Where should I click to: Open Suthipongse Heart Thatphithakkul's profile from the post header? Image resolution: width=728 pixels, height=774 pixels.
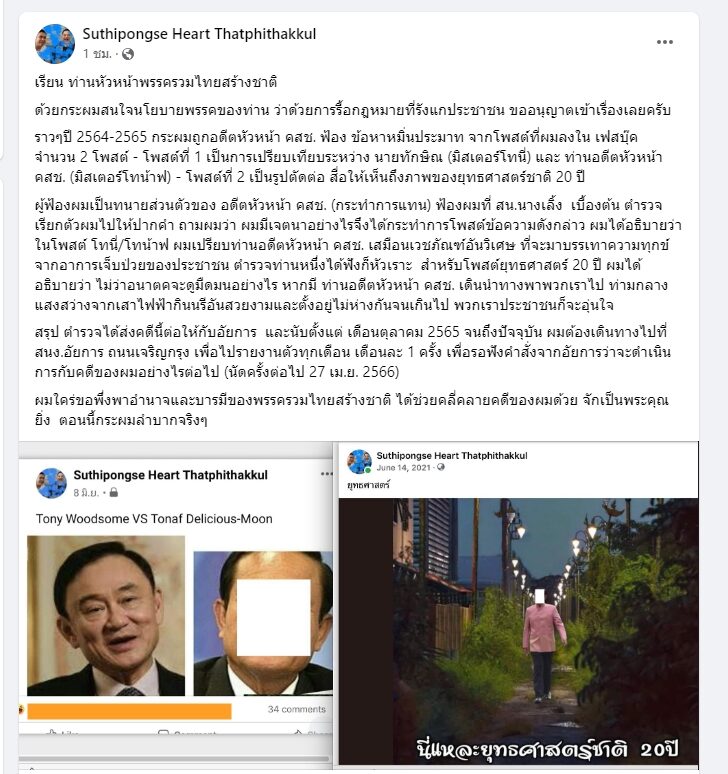click(x=199, y=34)
